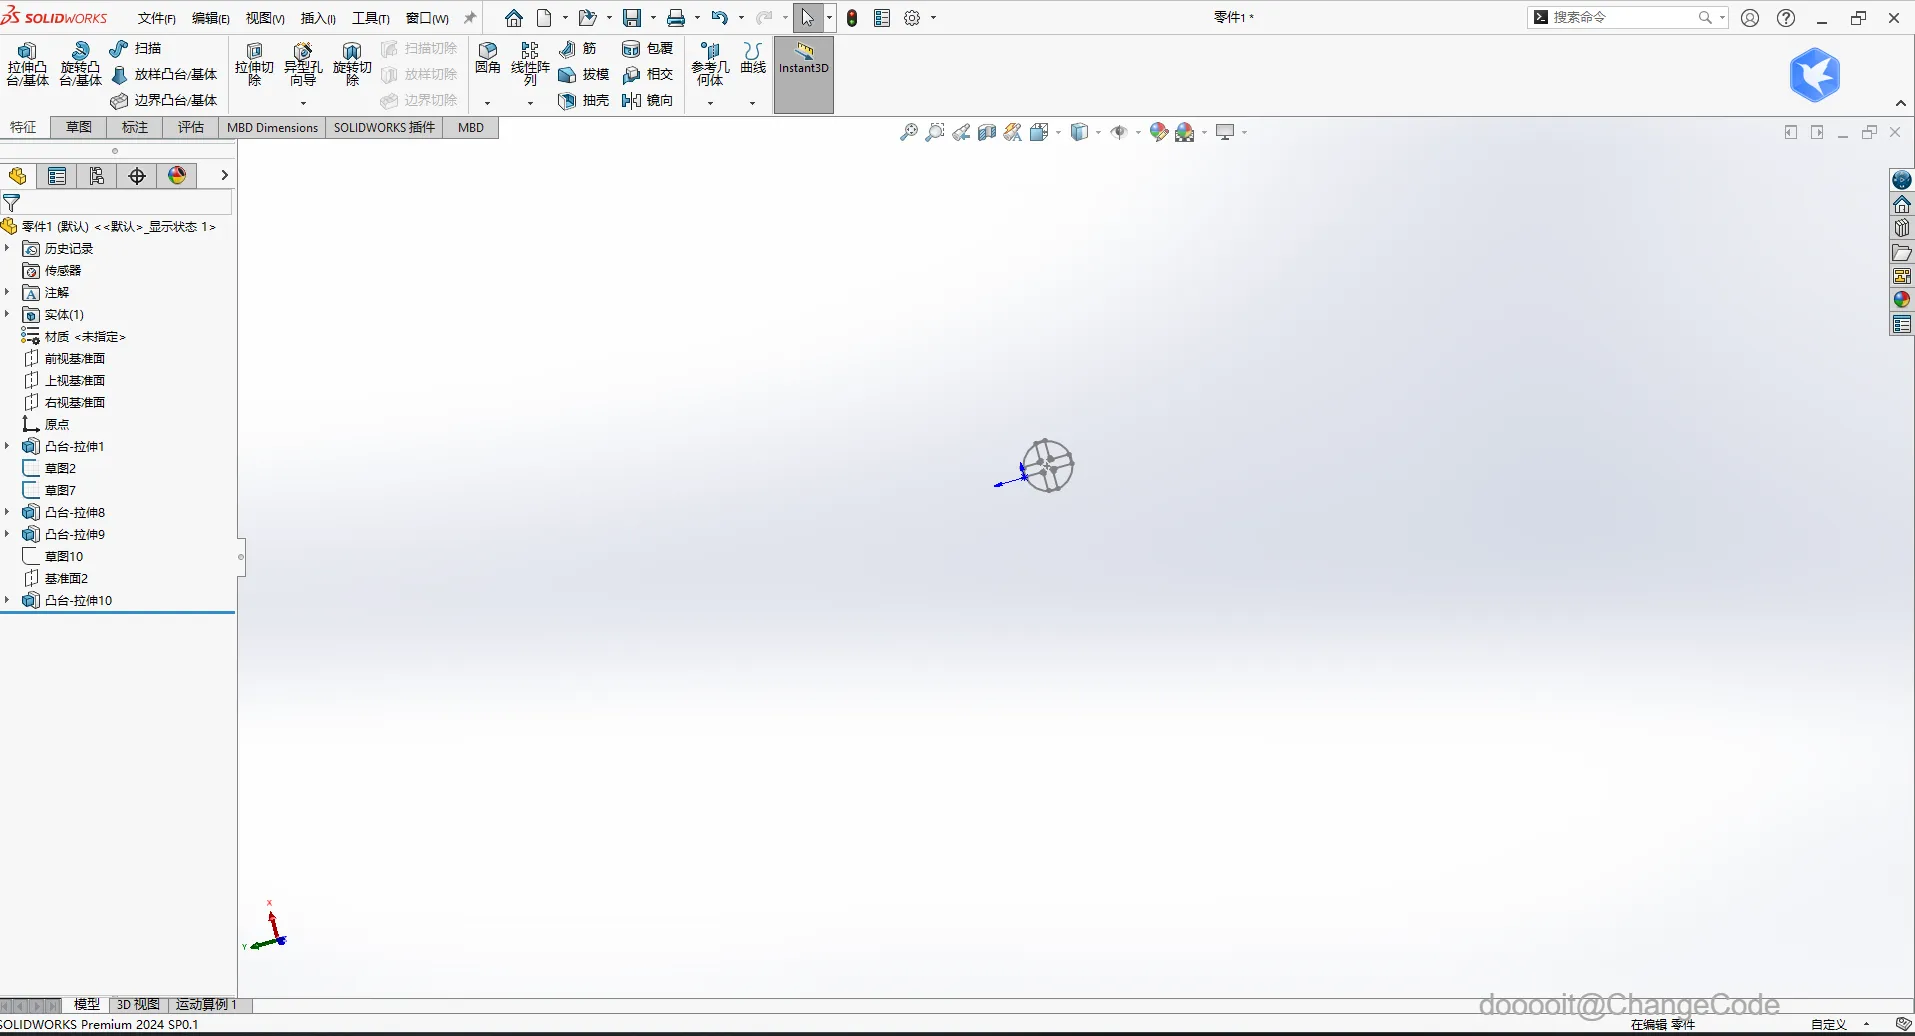This screenshot has height=1036, width=1915.
Task: Expand the 凸台-拉伸10 feature node
Action: [8, 600]
